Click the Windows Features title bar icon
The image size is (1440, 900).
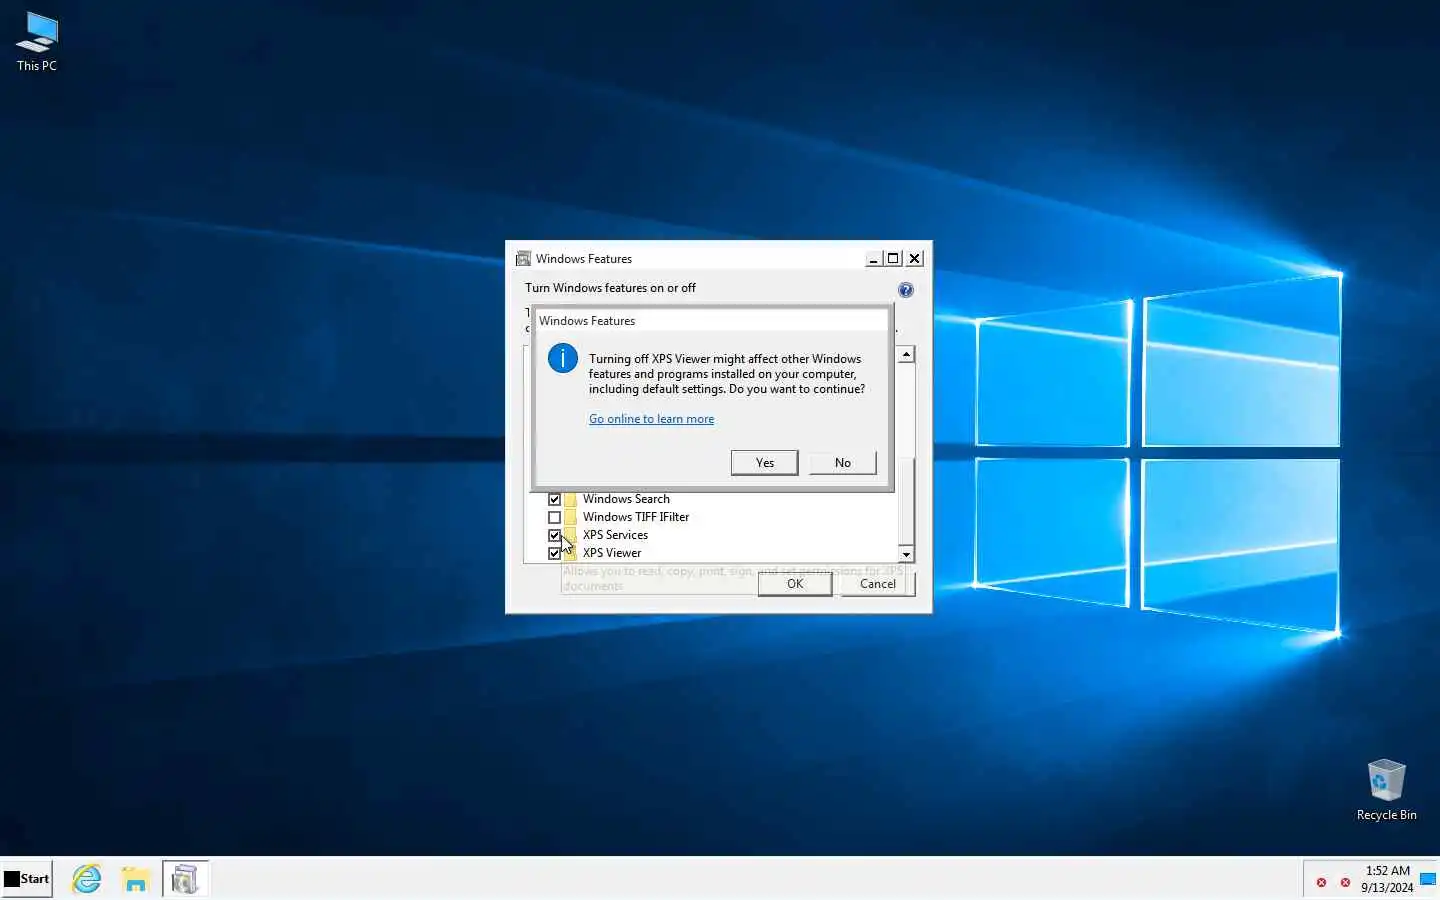(523, 259)
